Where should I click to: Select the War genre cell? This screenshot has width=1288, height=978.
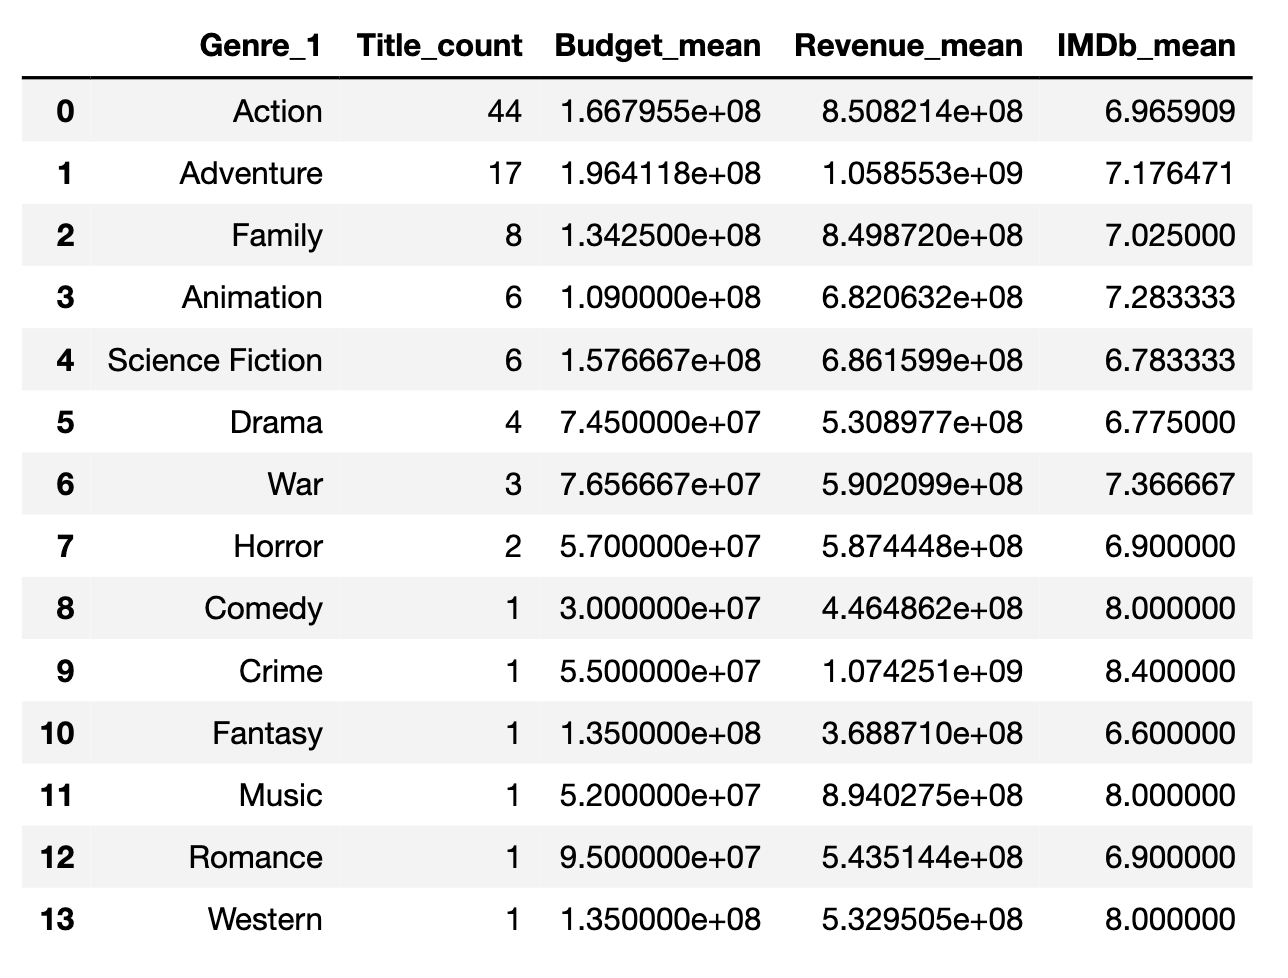pos(295,484)
